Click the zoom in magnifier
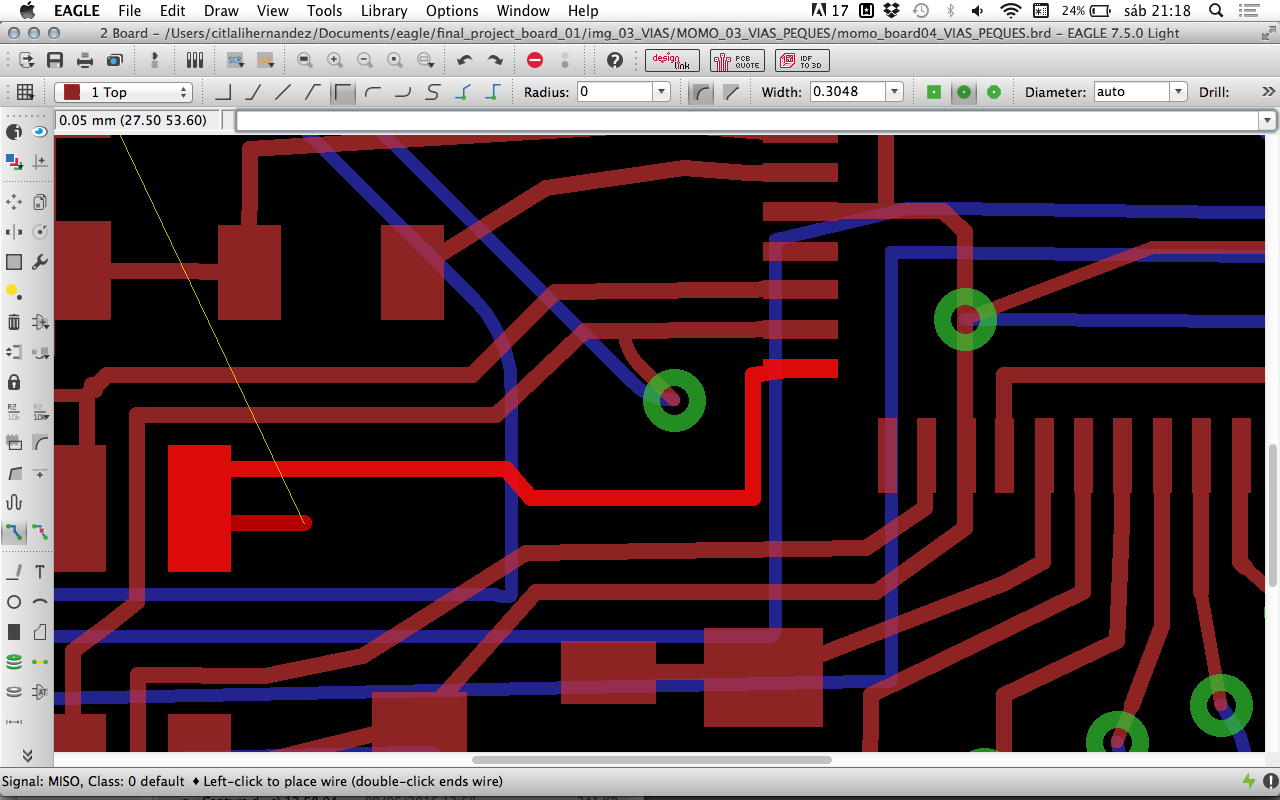Viewport: 1280px width, 800px height. click(335, 60)
